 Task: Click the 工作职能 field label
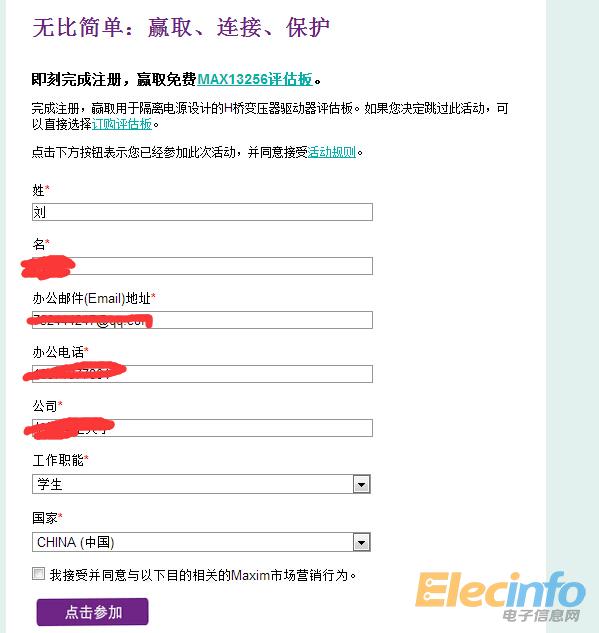[58, 460]
